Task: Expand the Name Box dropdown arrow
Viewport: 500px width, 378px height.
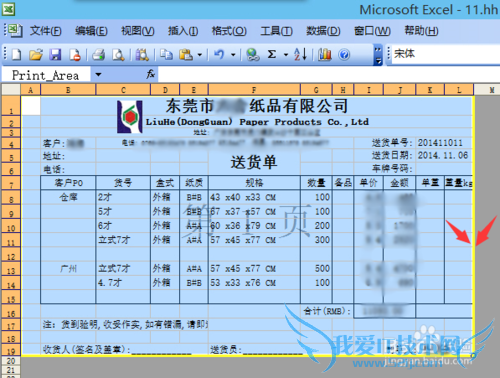Action: 98,74
